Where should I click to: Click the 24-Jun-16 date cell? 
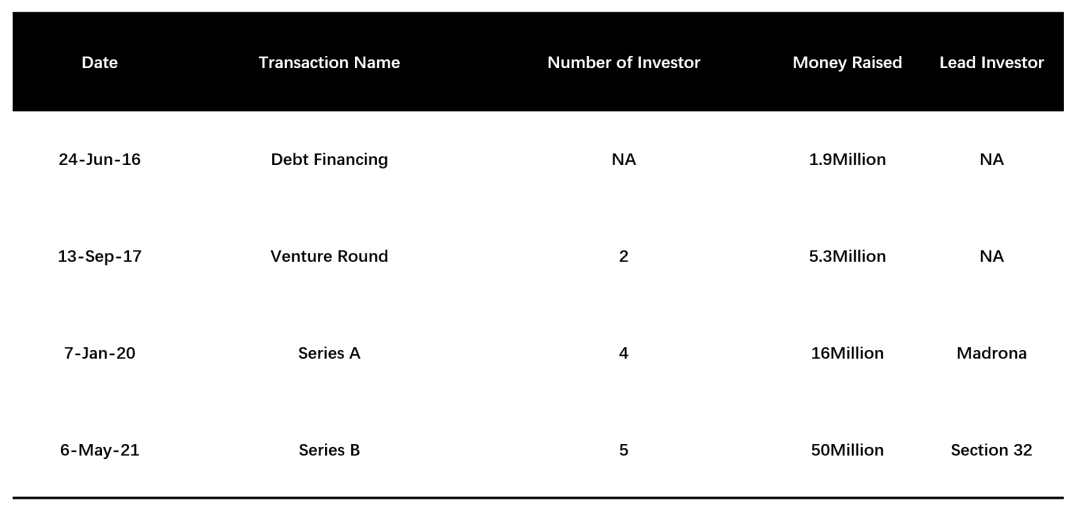tap(99, 160)
